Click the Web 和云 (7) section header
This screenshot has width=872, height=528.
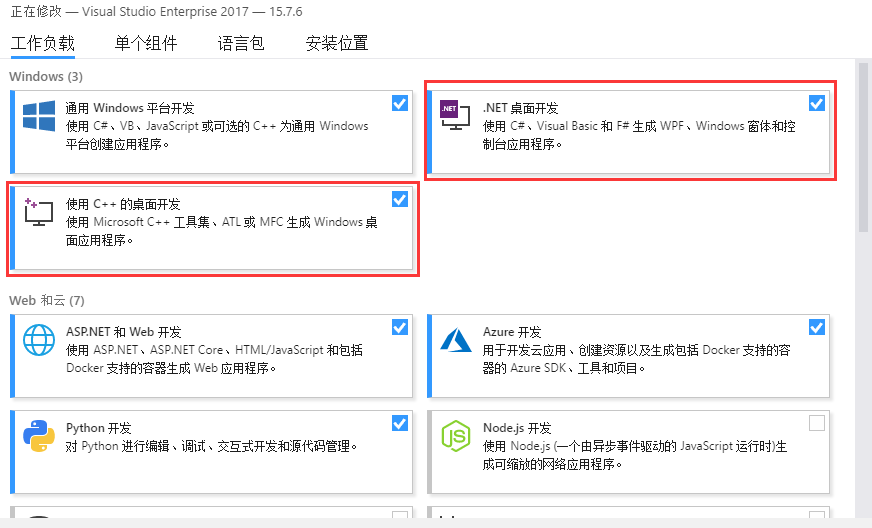click(47, 300)
